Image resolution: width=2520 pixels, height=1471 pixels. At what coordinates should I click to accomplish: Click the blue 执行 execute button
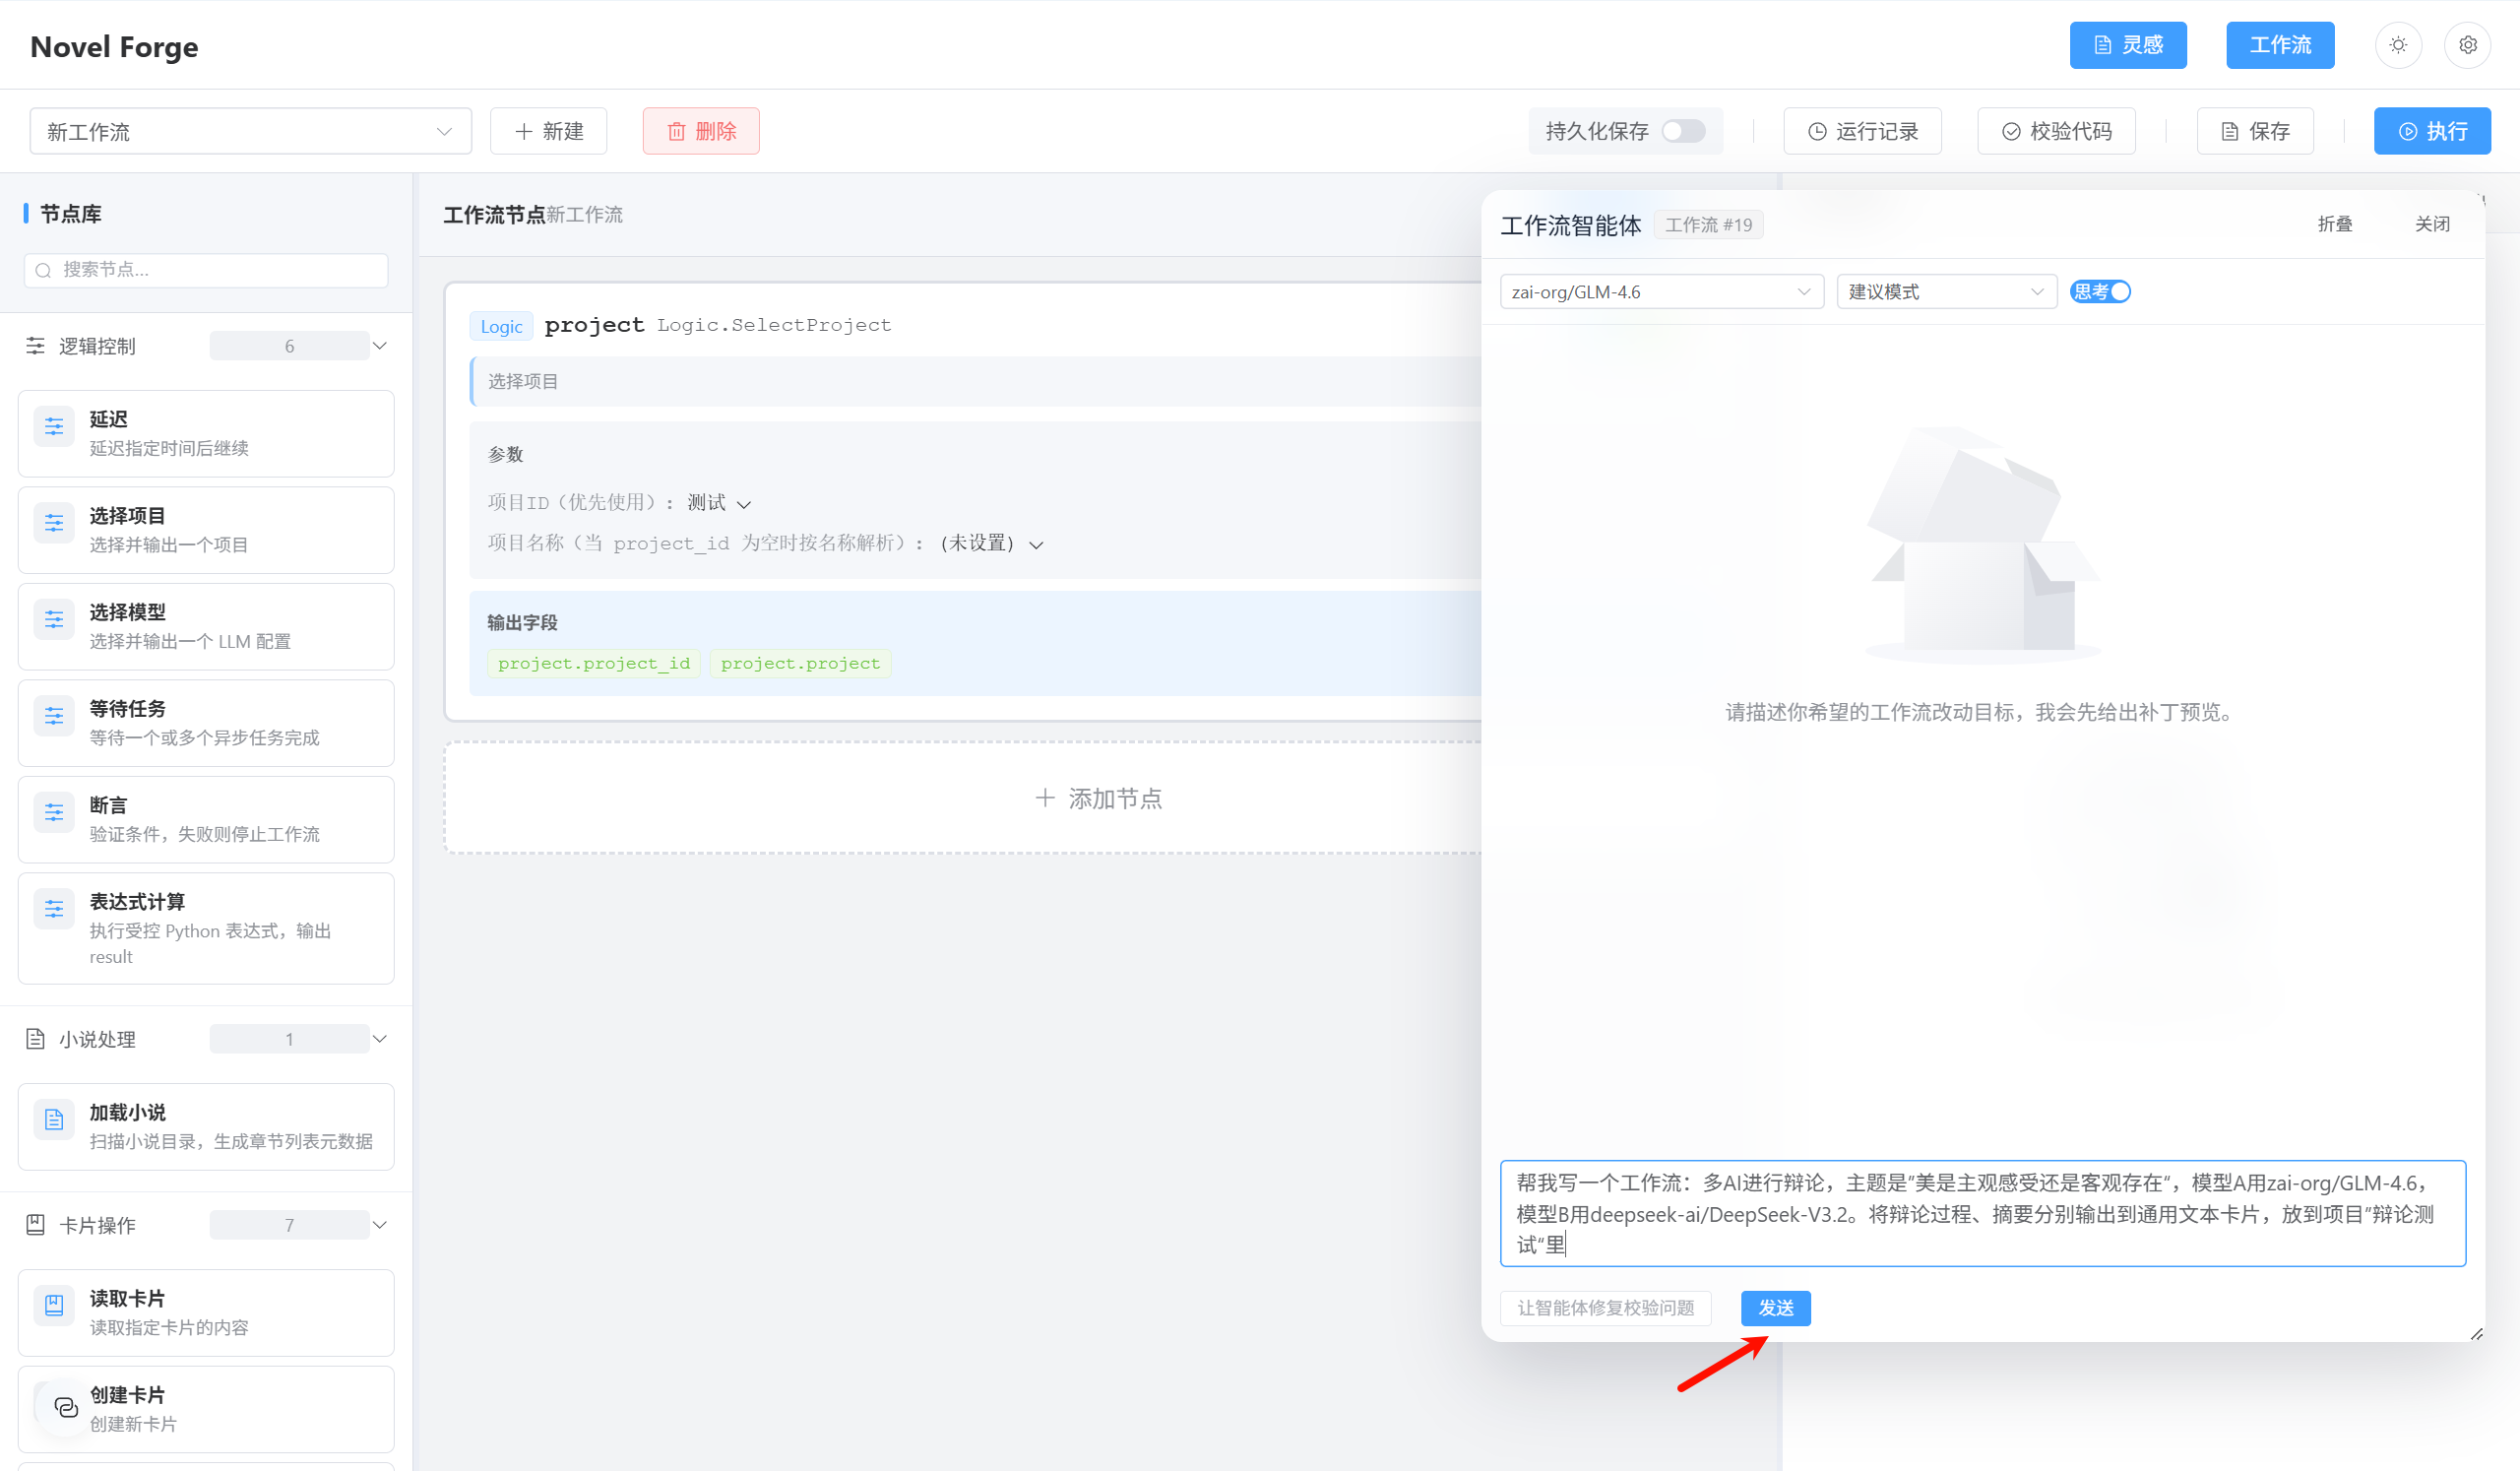[2432, 131]
